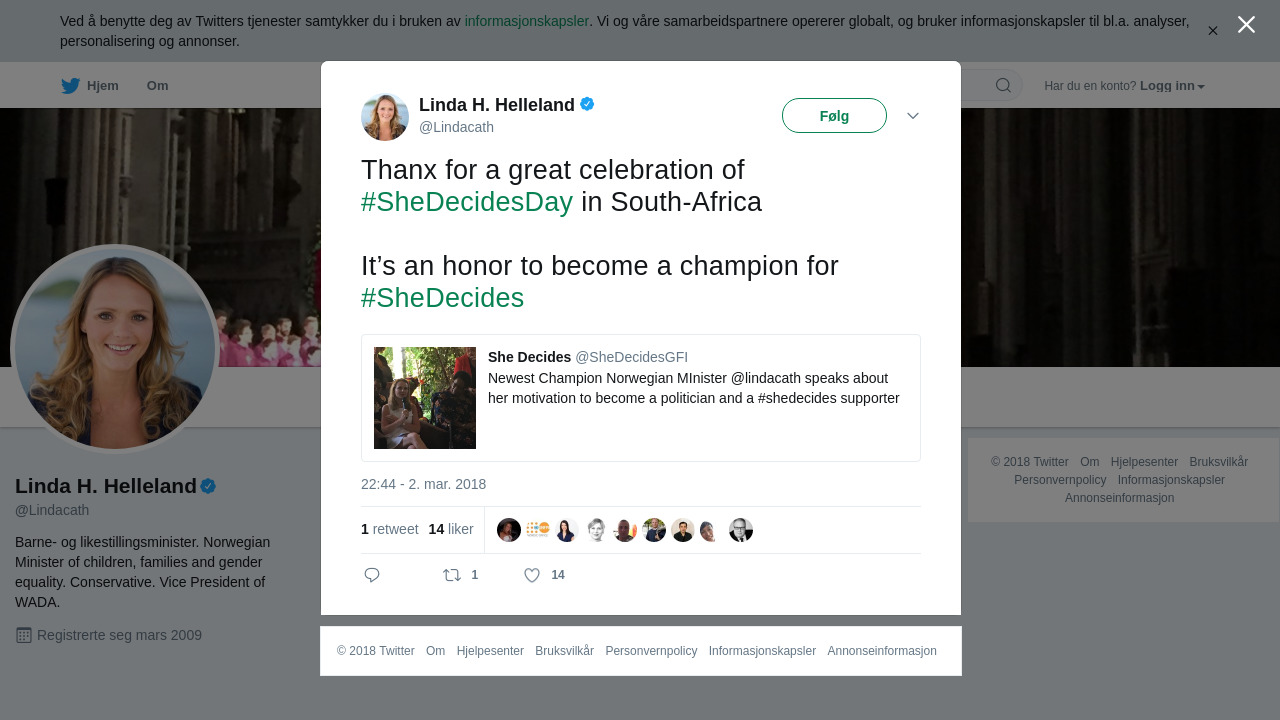
Task: Toggle the Følg follow button
Action: tap(834, 116)
